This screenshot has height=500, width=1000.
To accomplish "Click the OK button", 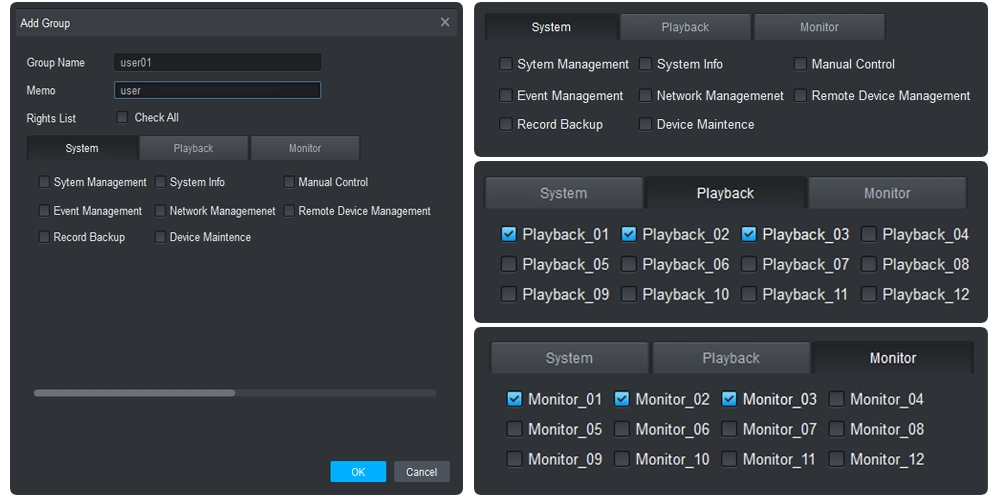I will point(358,472).
